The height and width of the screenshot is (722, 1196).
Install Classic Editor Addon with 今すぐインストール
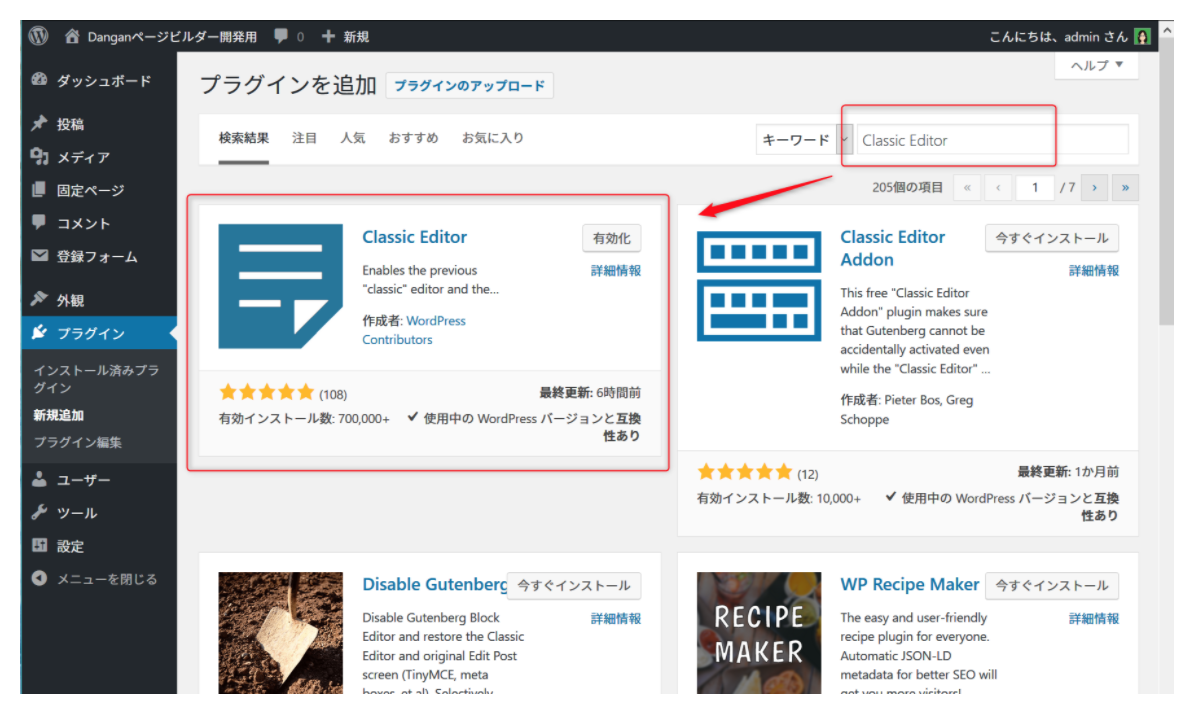1051,238
